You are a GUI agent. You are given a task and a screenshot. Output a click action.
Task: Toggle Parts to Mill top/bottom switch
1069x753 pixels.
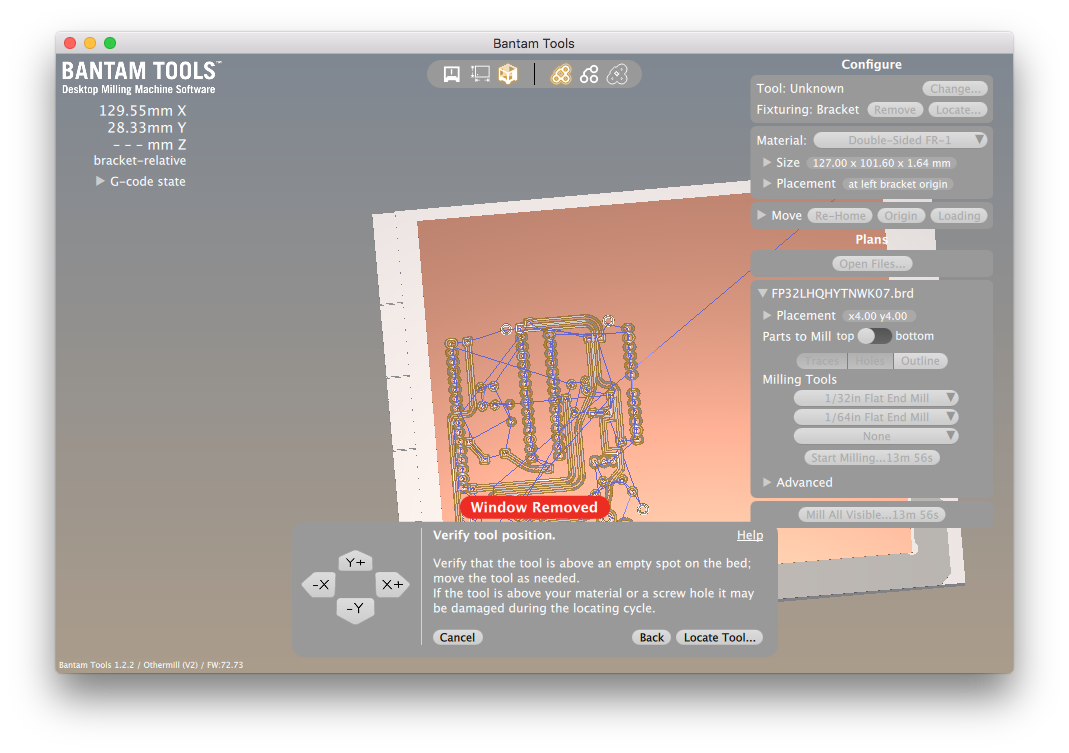874,336
